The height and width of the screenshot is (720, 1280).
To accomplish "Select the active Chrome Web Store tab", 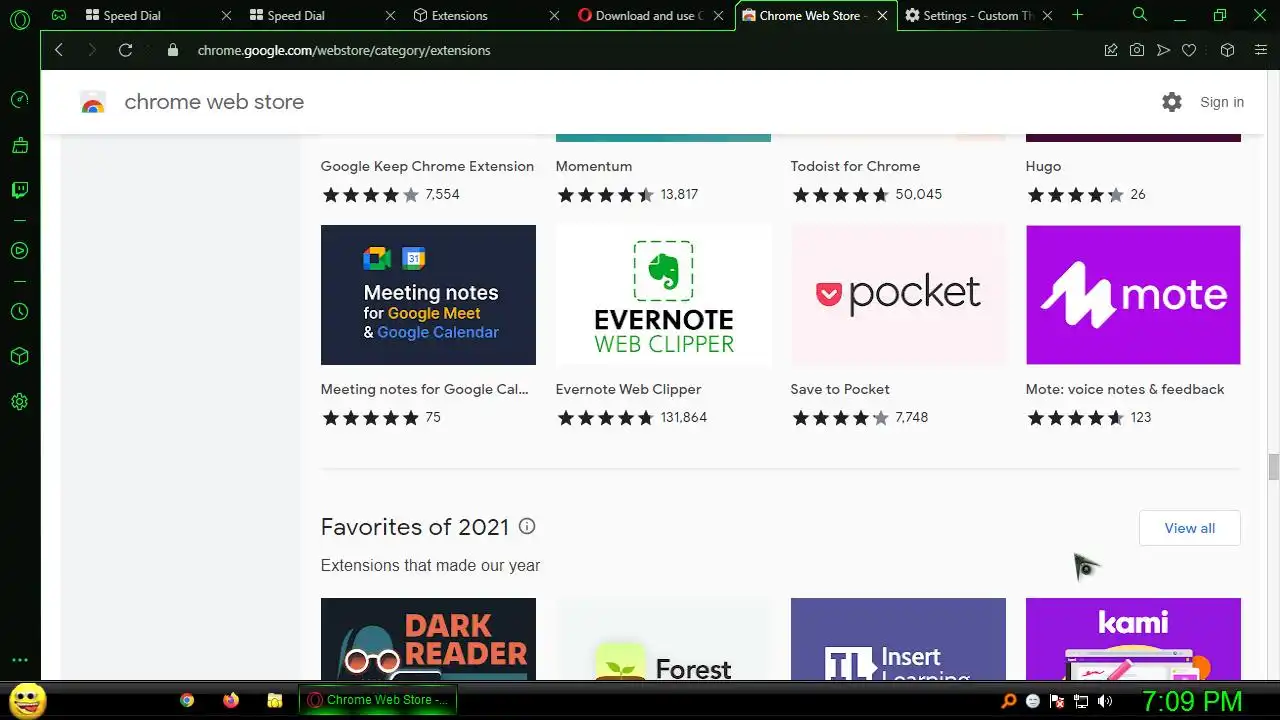I will pos(814,16).
